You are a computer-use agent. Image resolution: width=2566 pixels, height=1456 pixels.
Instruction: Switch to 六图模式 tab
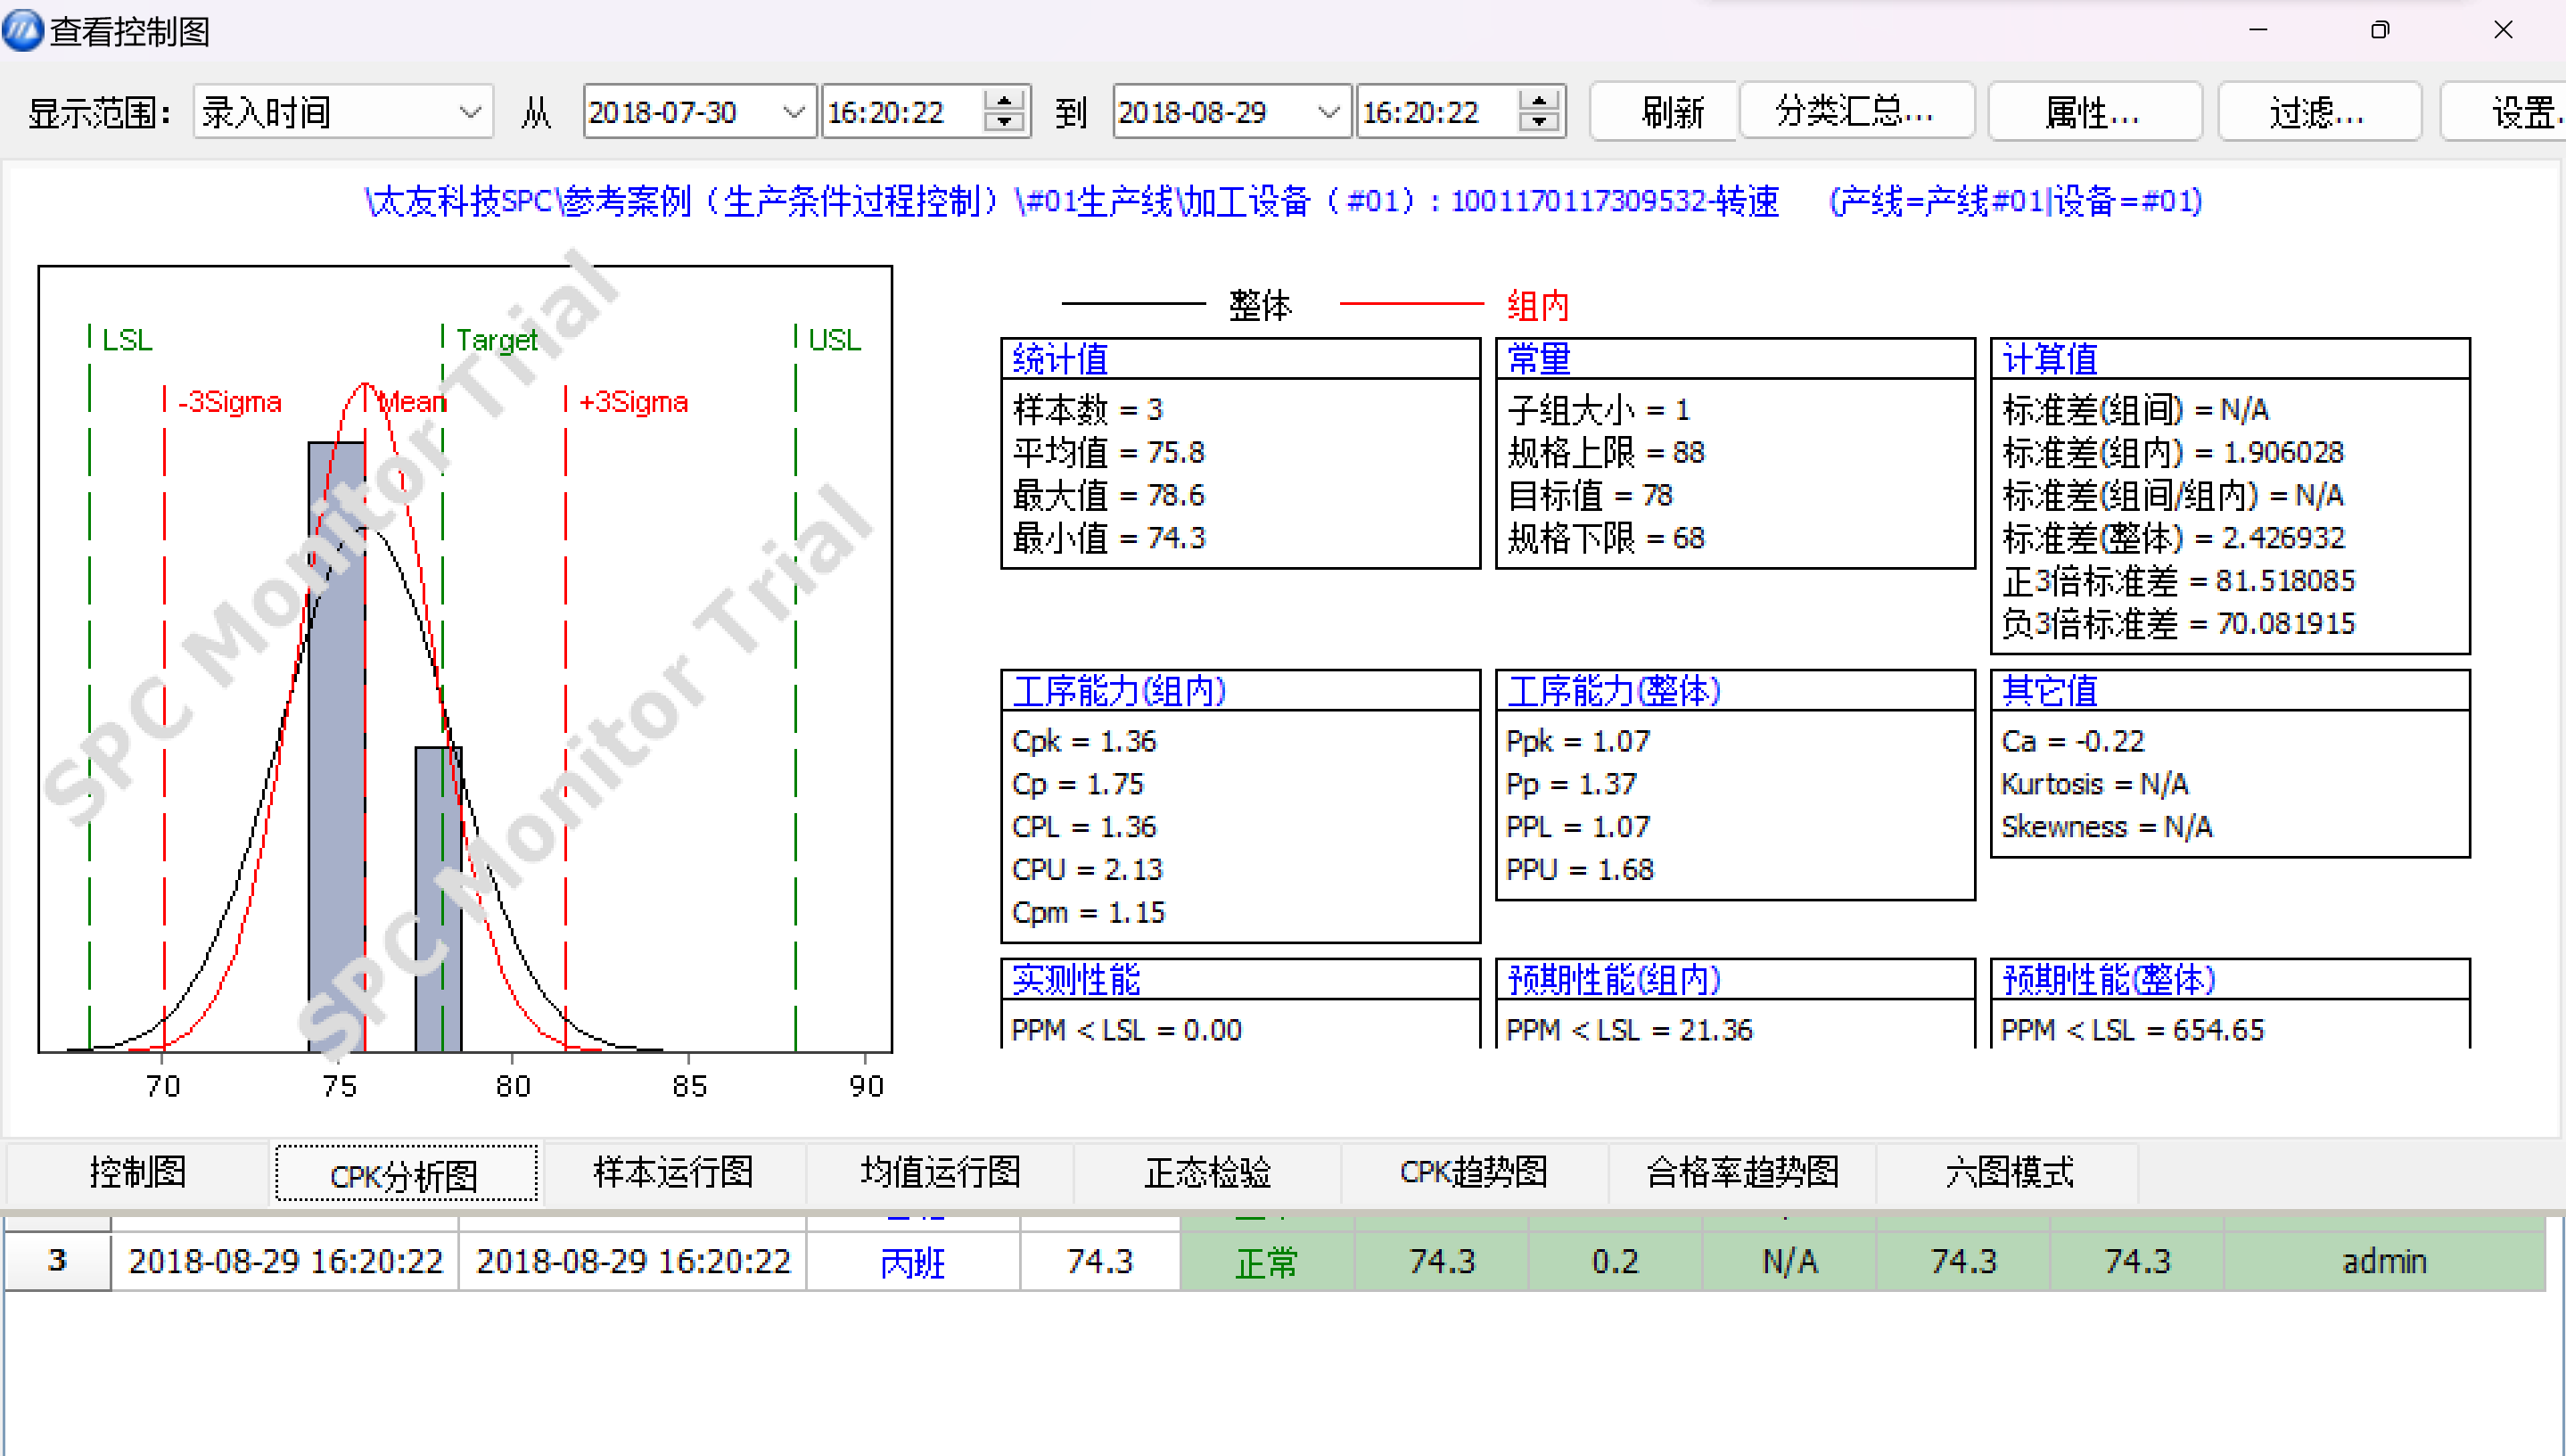(2008, 1172)
